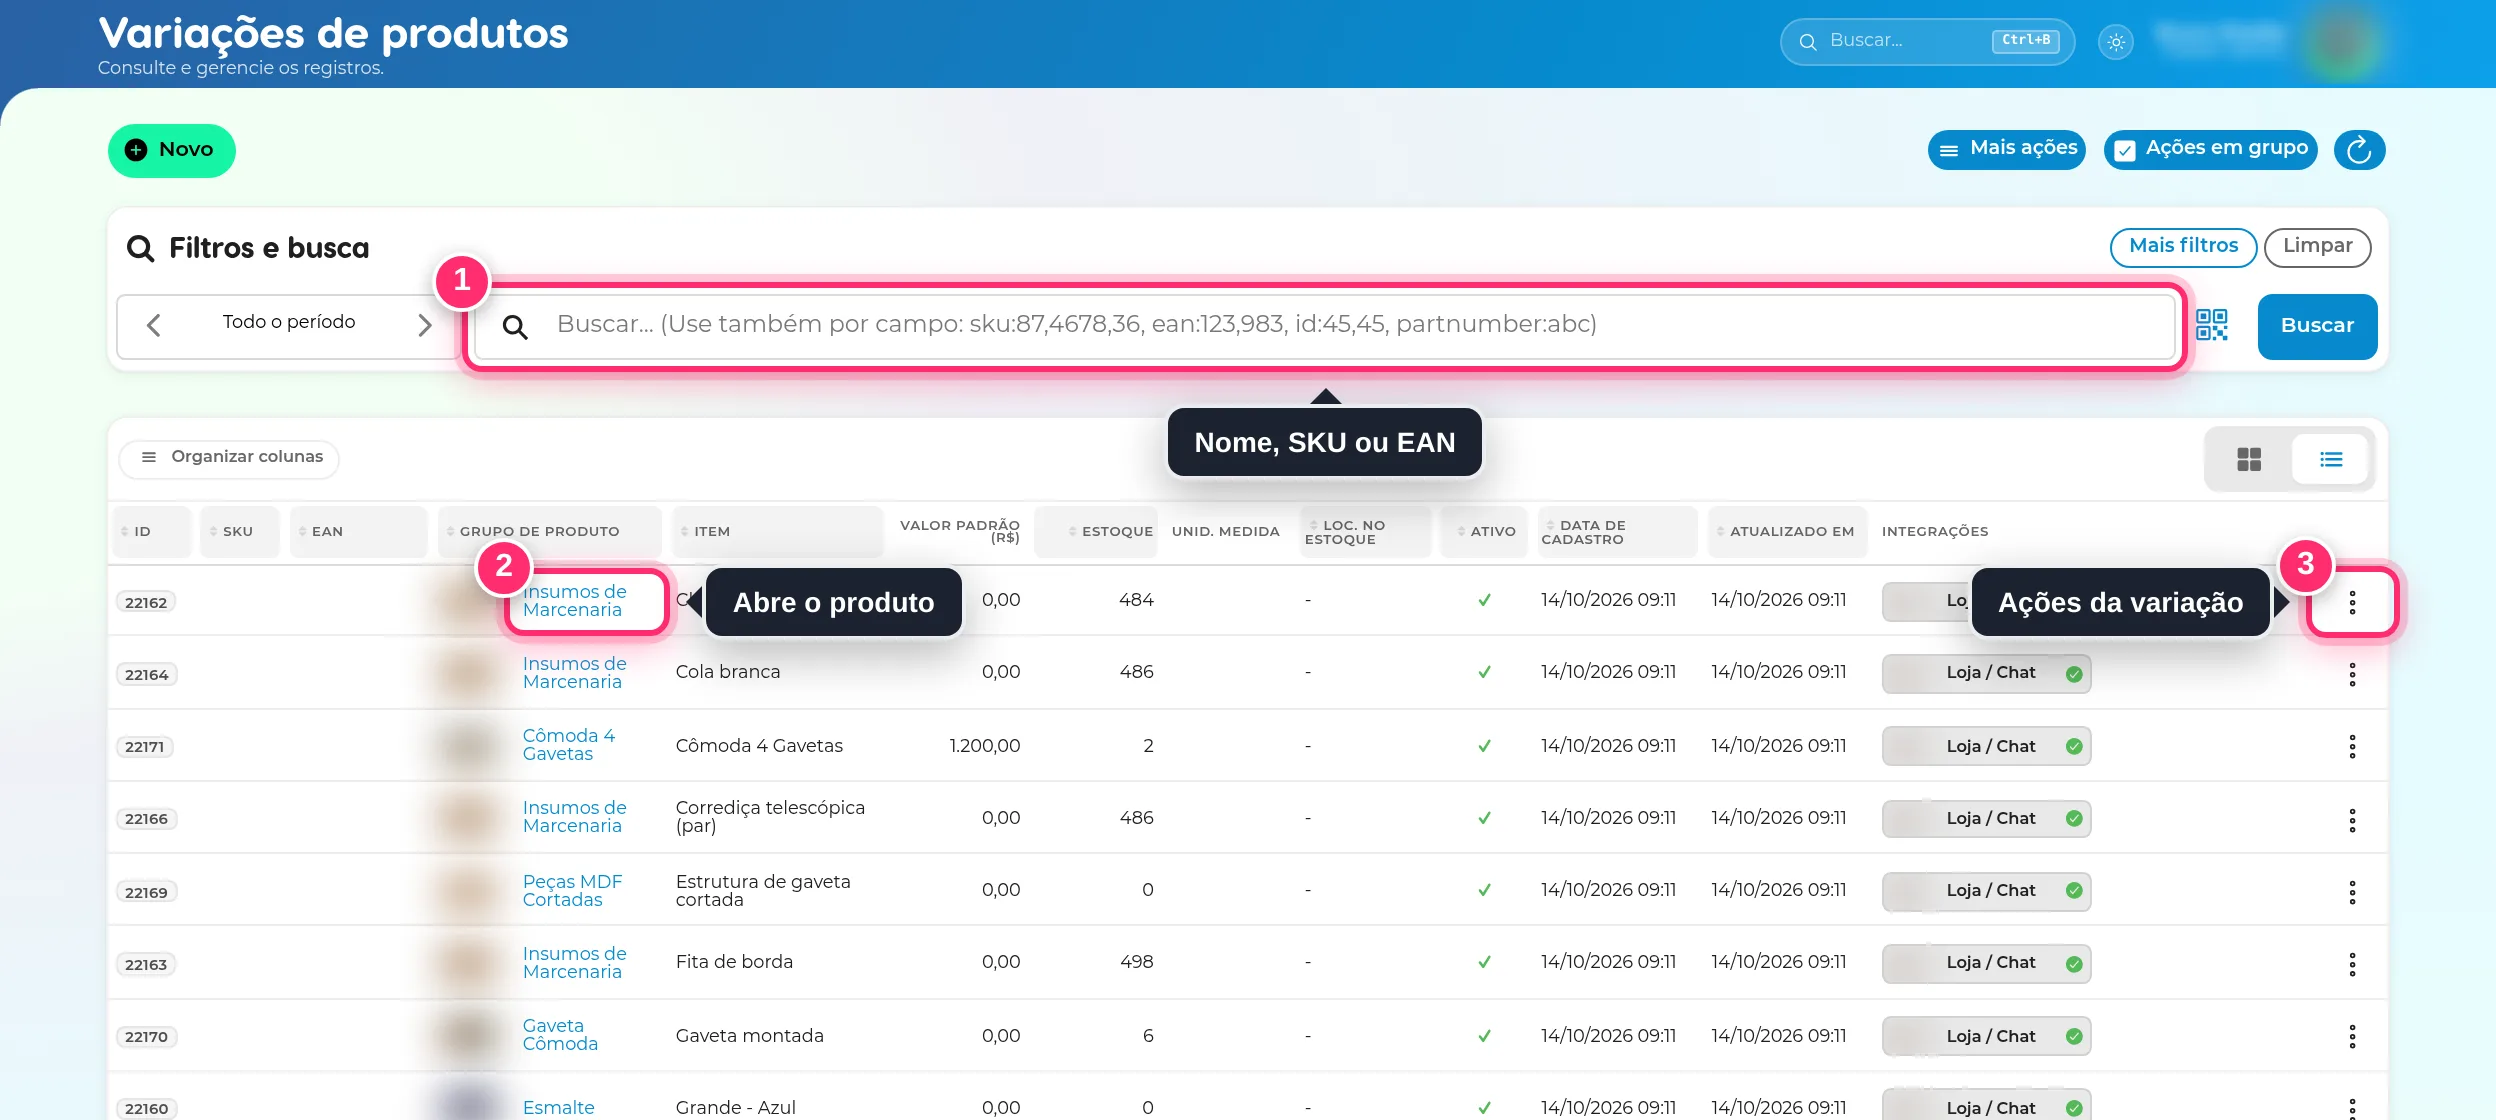Sort by Atualizado em column
Viewport: 2496px width, 1120px height.
(1787, 532)
